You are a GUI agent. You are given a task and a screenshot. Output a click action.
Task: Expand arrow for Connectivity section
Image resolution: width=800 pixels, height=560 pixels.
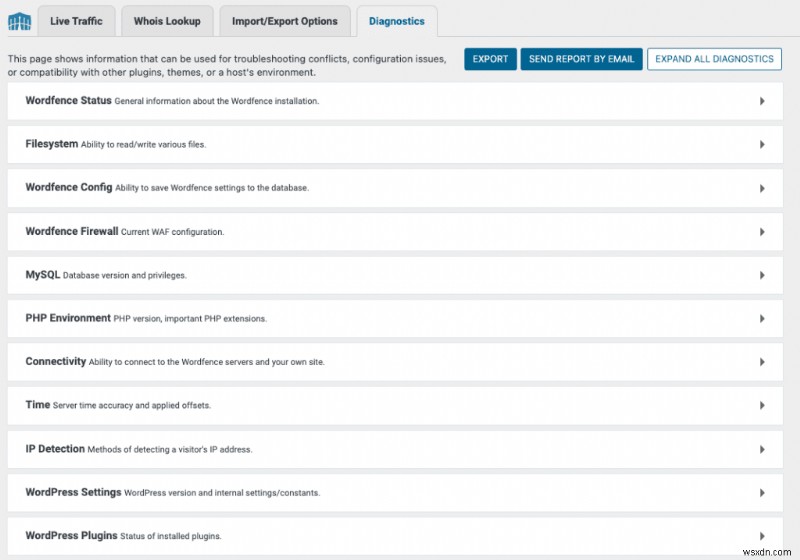[762, 362]
